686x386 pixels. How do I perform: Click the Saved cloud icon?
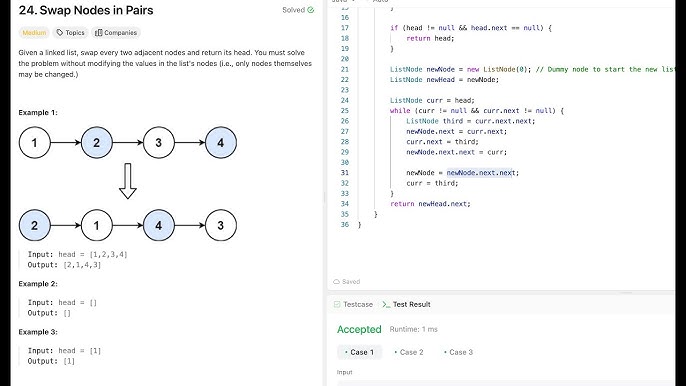pos(336,281)
